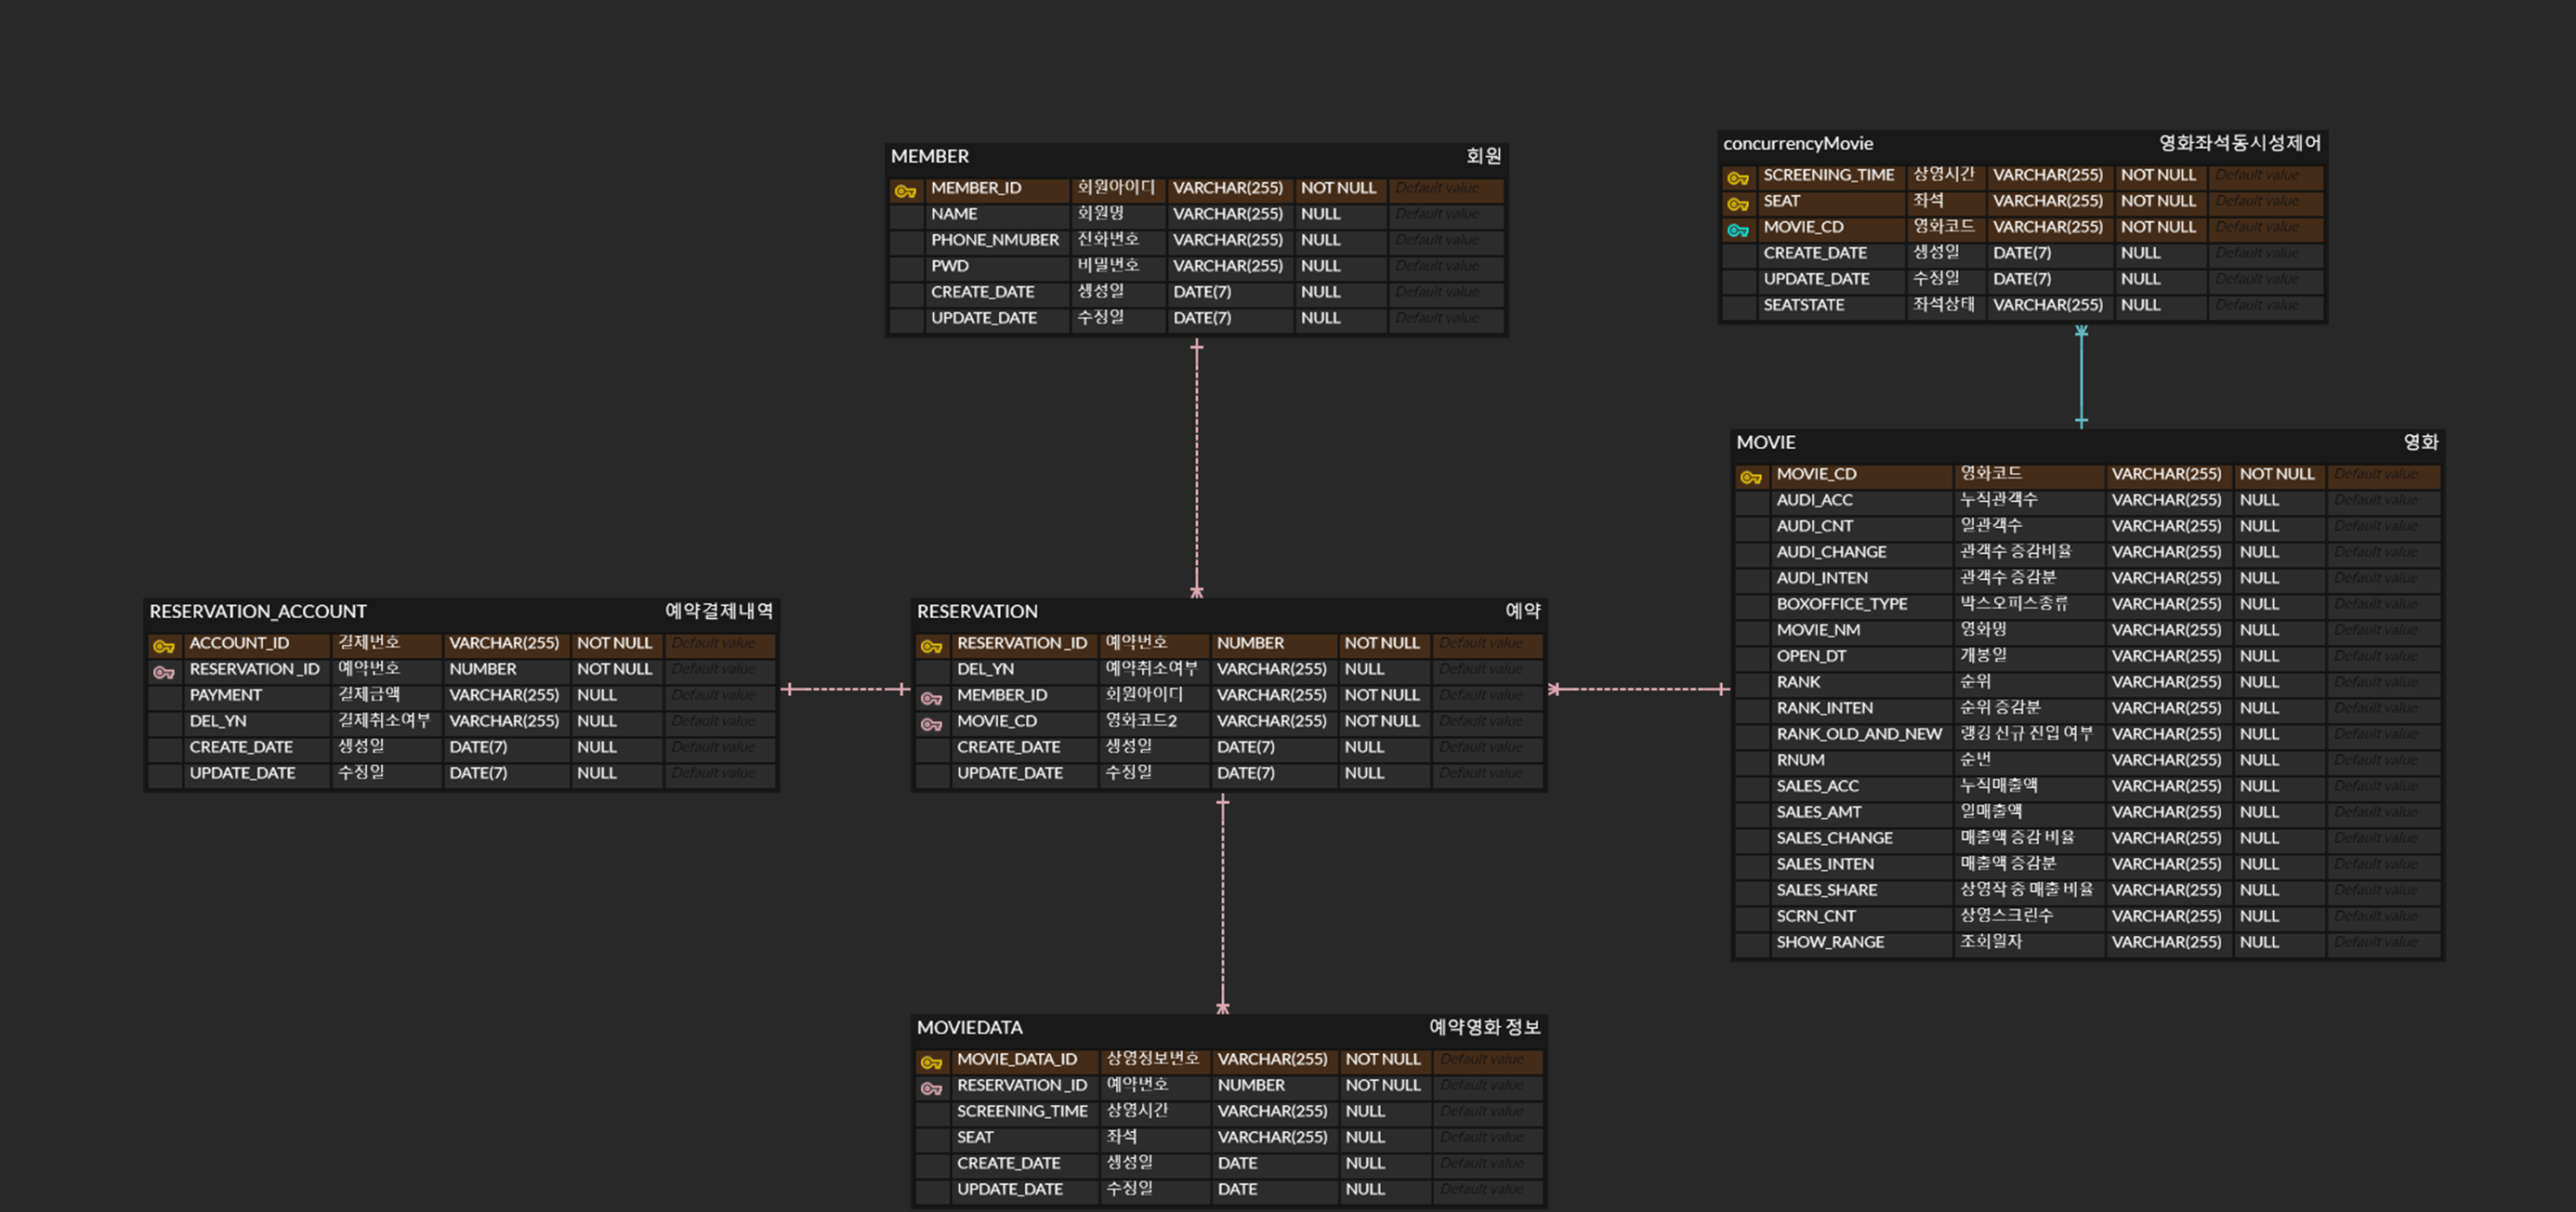2576x1212 pixels.
Task: Click the foreign key icon beside MEMBER_ID in RESERVATION
Action: point(932,695)
